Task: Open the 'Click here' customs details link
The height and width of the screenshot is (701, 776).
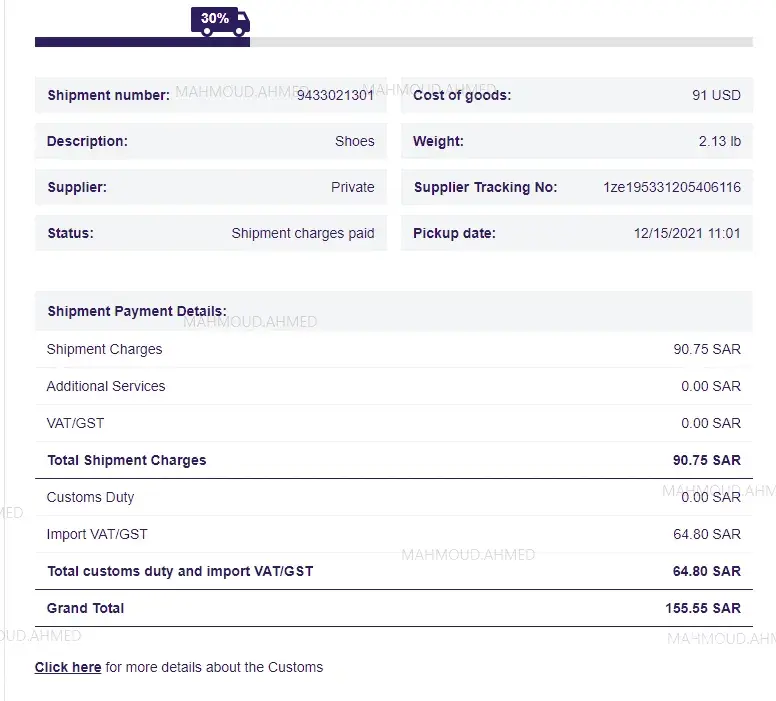Action: tap(68, 667)
